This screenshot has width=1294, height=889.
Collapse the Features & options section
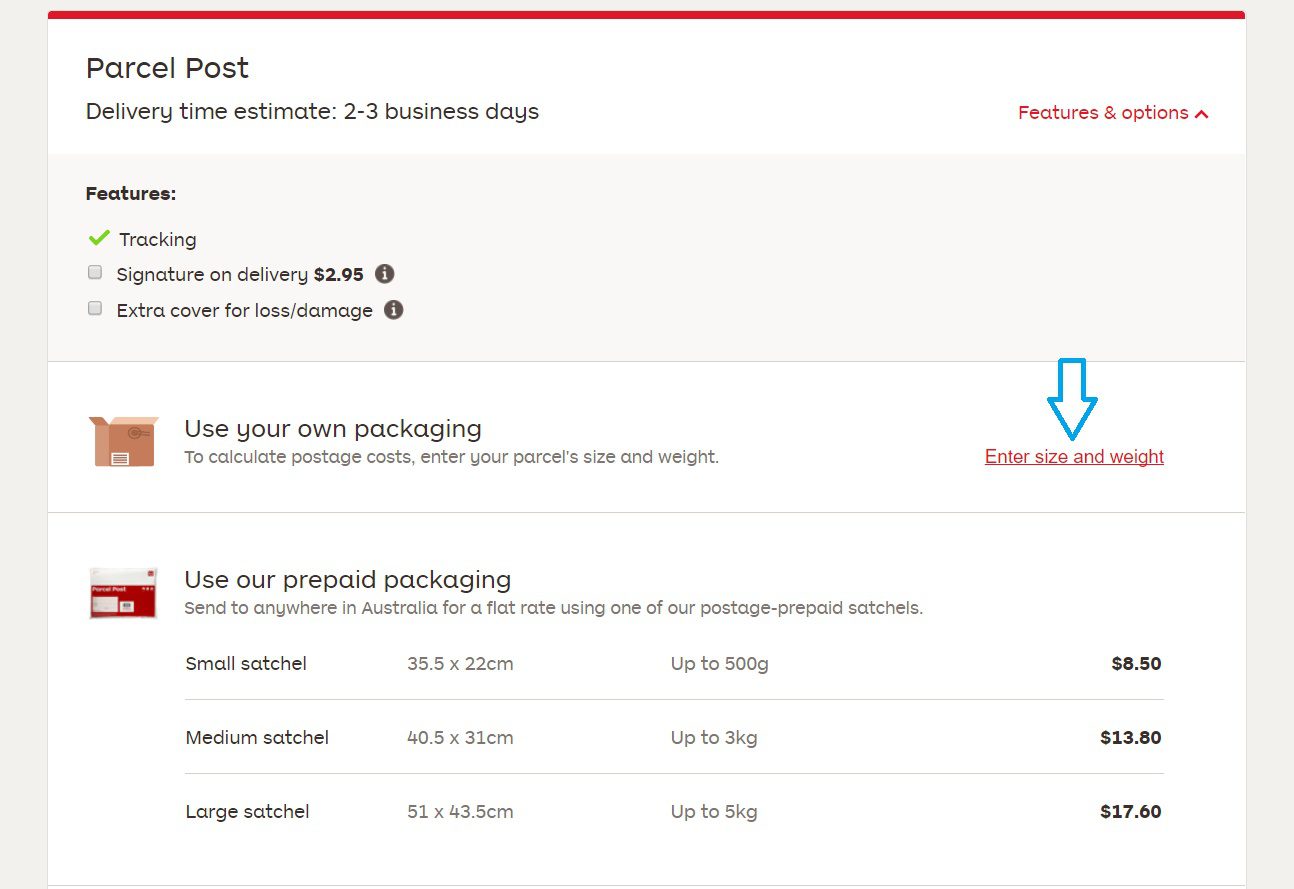(1112, 112)
